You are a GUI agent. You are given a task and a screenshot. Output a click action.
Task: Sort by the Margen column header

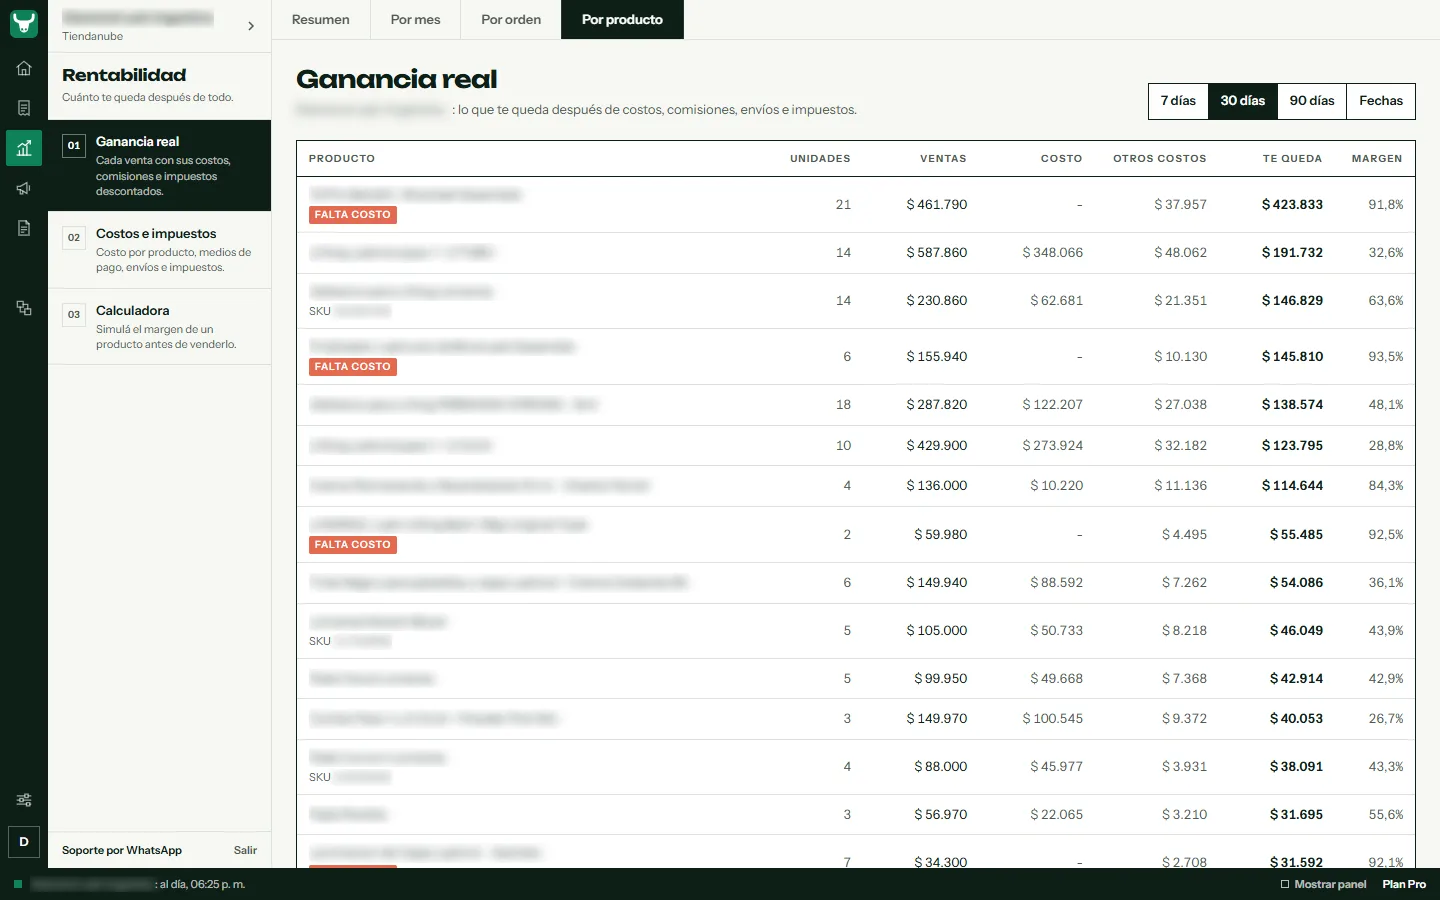click(x=1377, y=158)
